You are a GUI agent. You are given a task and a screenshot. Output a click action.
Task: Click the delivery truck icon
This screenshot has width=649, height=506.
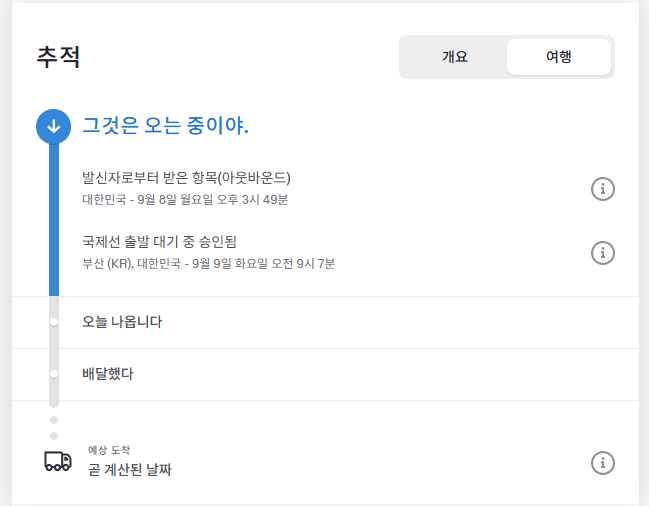[58, 461]
